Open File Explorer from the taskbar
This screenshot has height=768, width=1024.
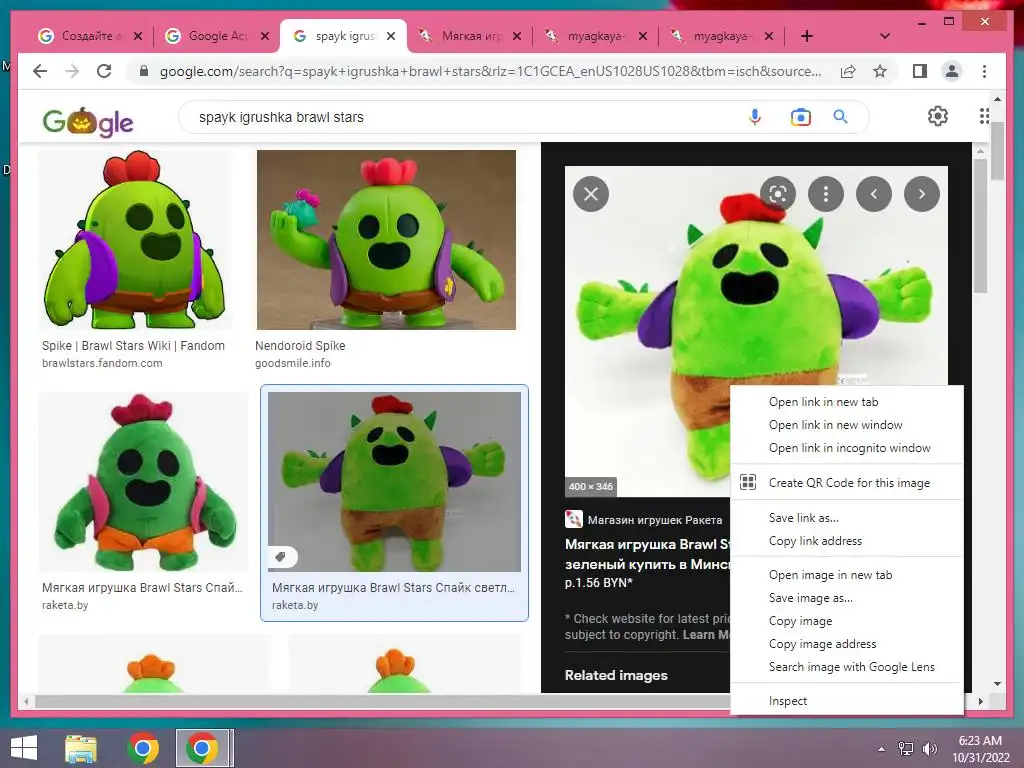click(x=81, y=748)
